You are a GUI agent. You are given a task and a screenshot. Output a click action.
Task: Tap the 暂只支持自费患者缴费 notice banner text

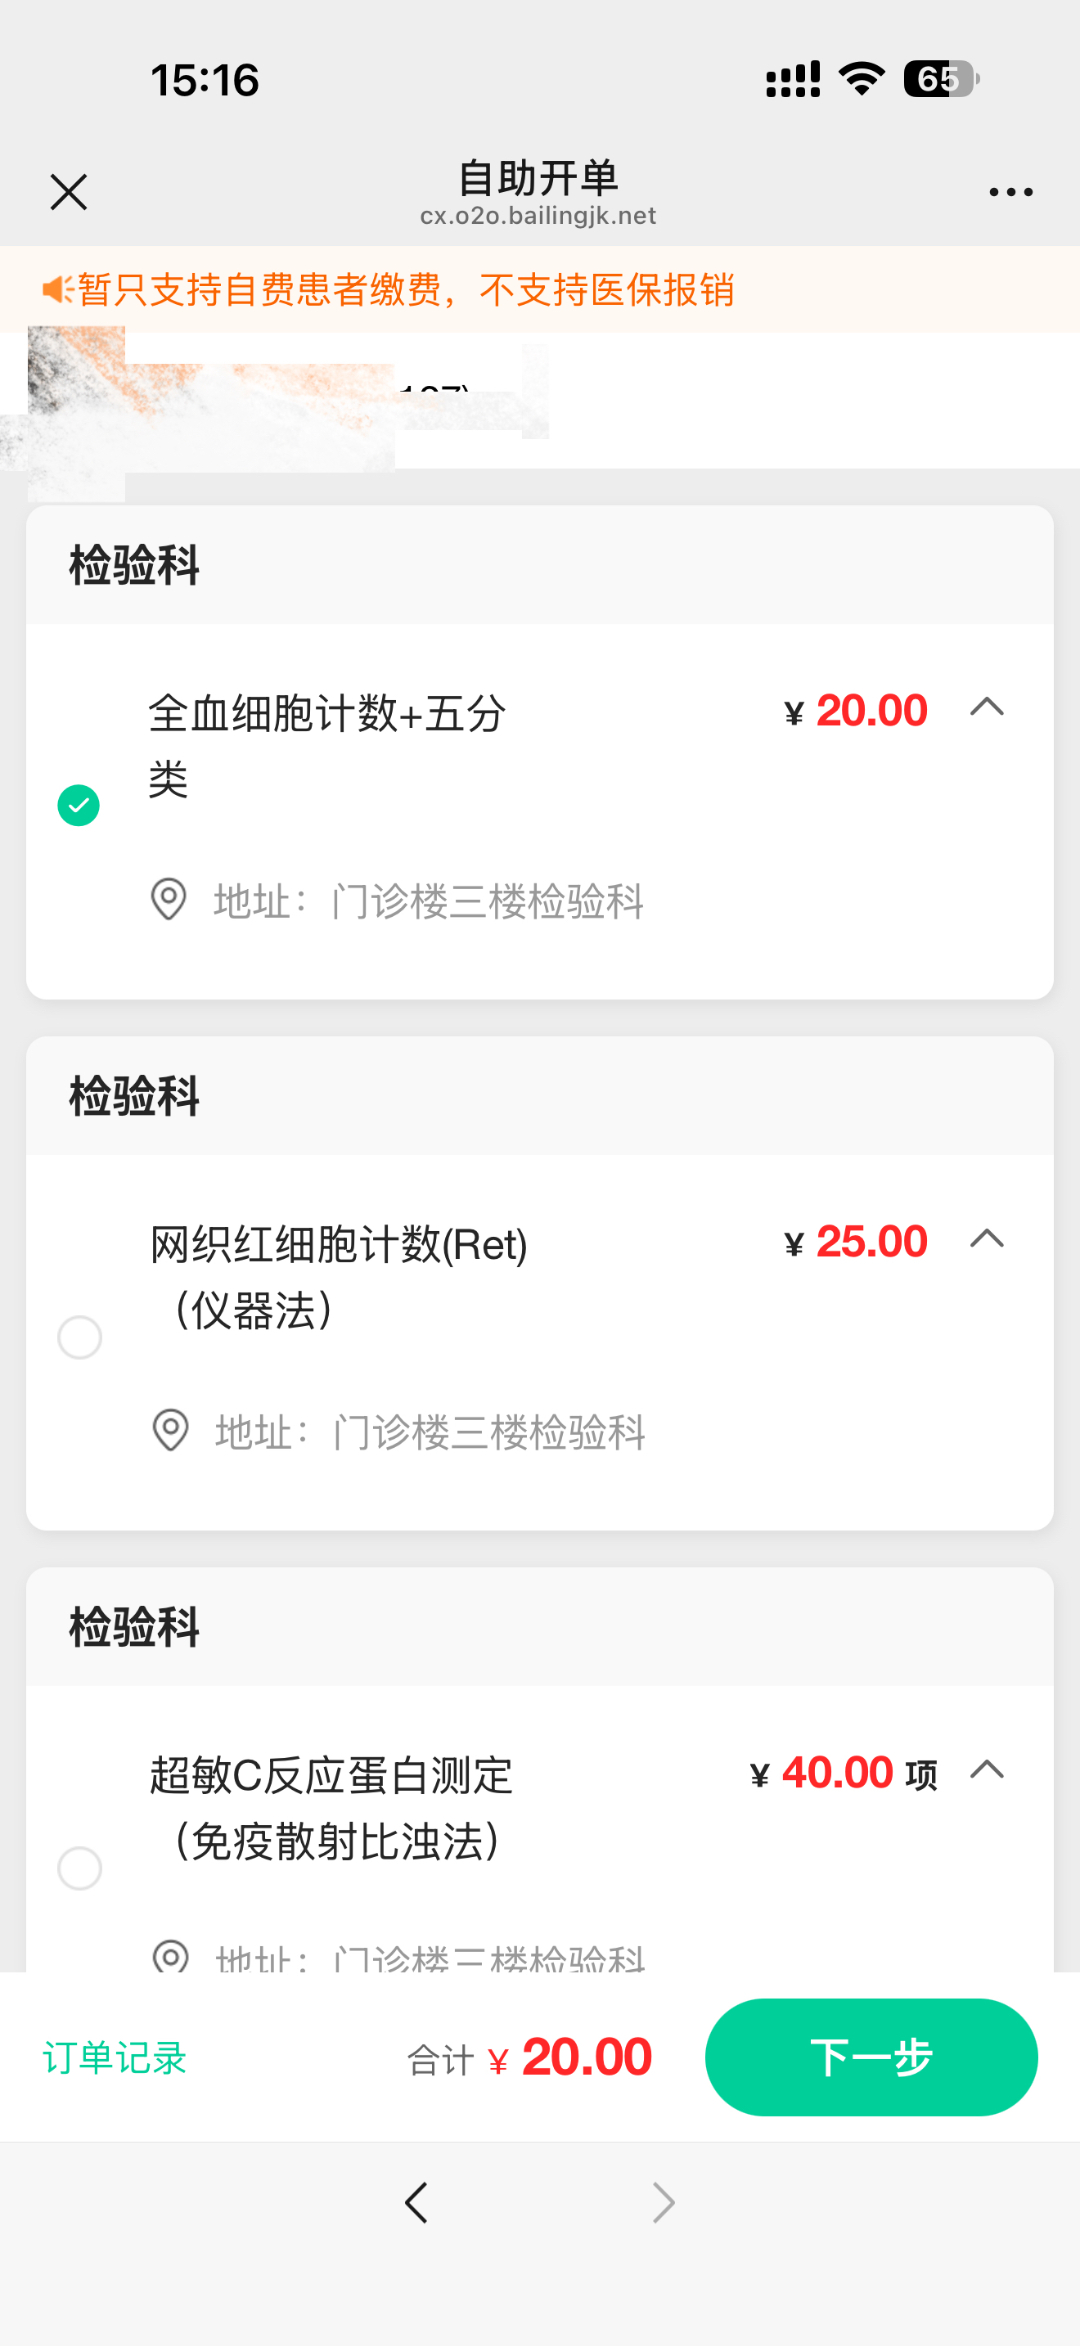[x=406, y=290]
